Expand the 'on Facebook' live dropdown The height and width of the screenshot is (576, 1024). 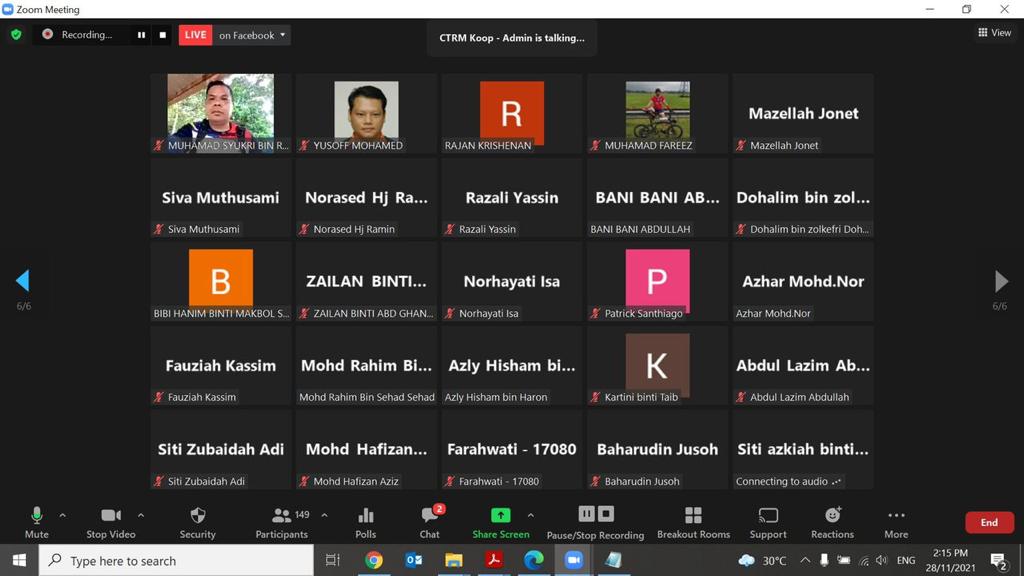click(x=253, y=35)
